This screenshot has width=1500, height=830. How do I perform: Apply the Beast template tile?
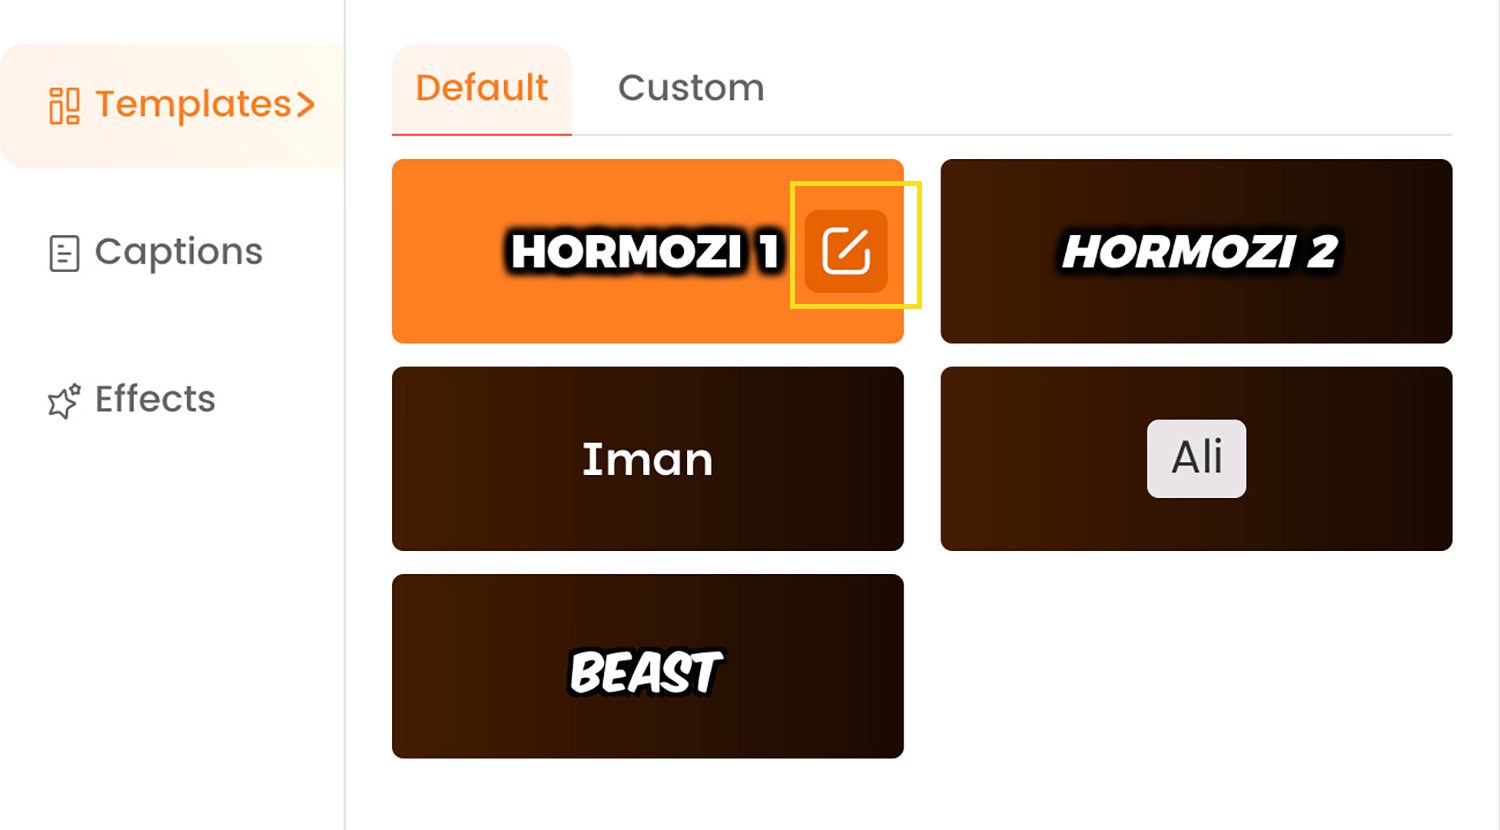pos(648,666)
